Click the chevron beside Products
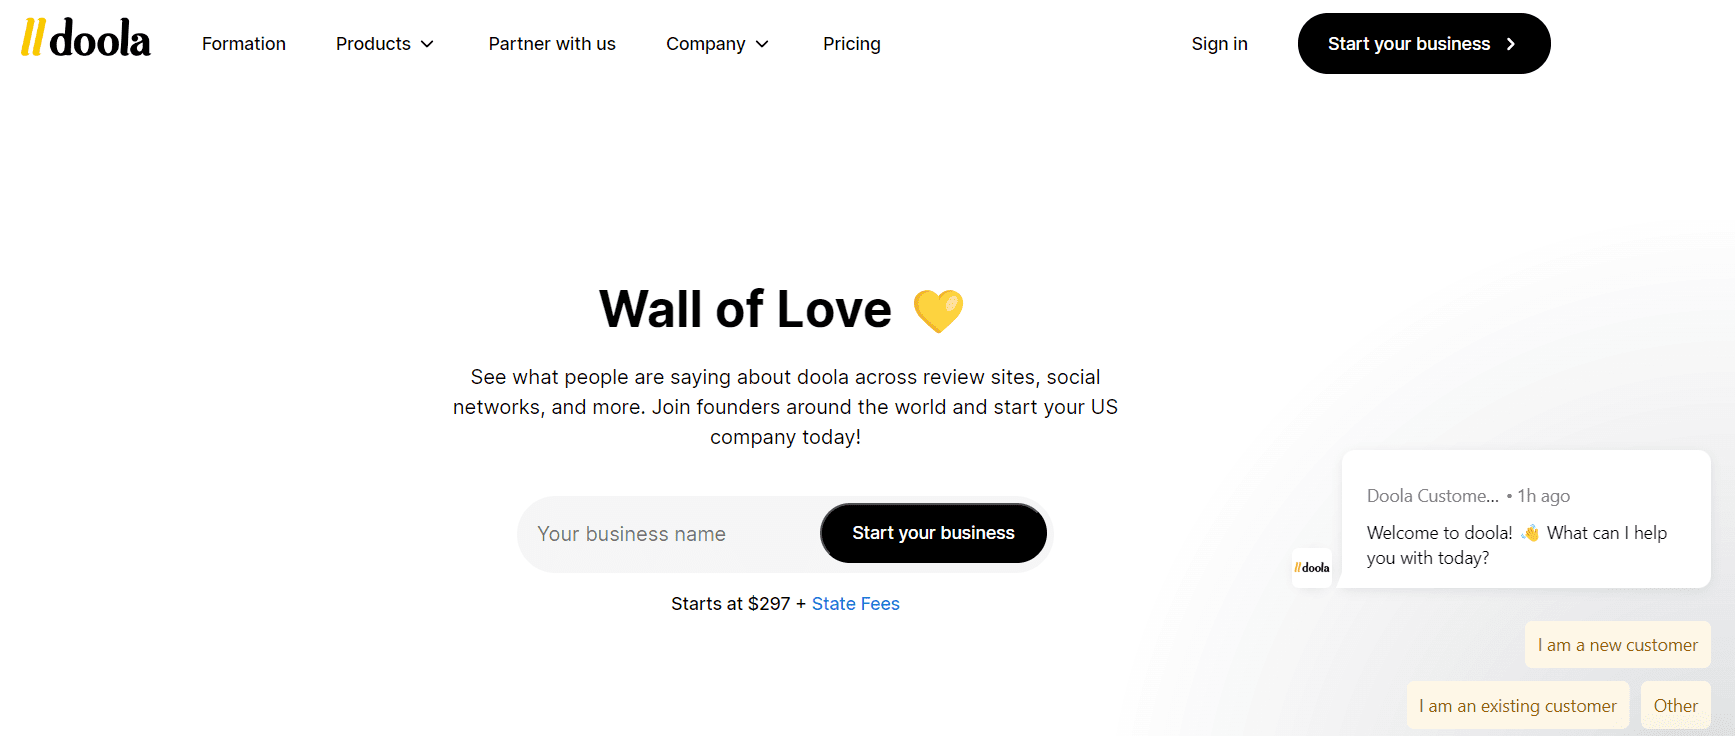This screenshot has width=1735, height=736. point(429,44)
